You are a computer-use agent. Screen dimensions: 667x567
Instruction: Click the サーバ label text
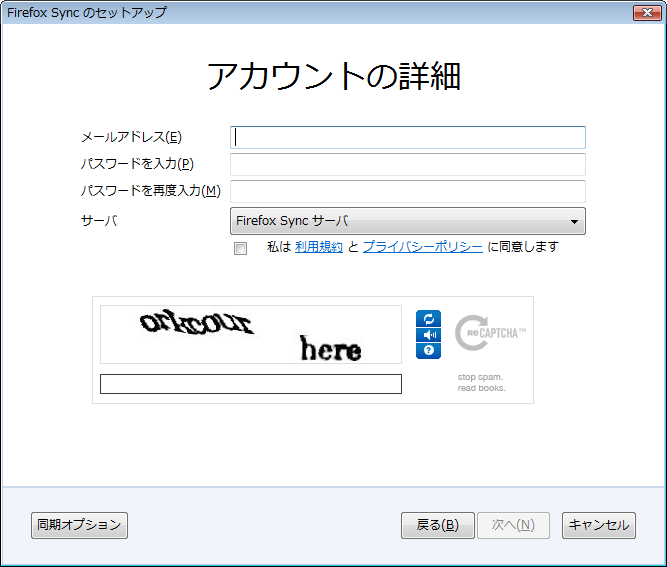coord(99,220)
